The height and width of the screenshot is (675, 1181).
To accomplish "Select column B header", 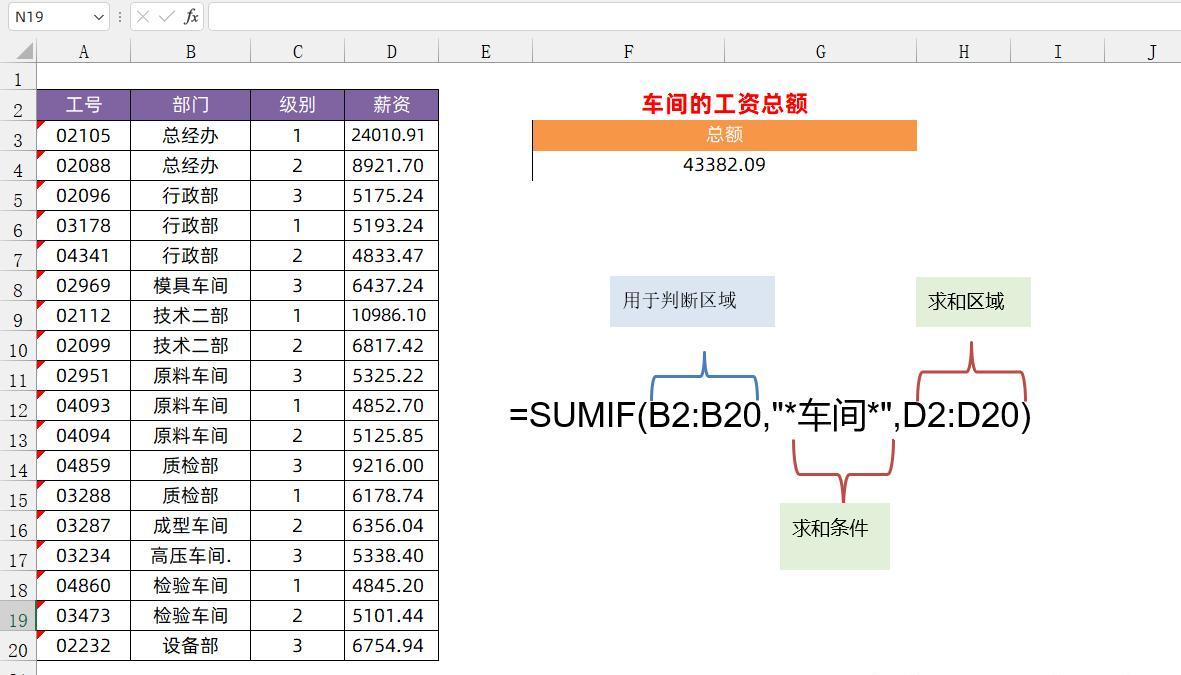I will click(x=191, y=52).
